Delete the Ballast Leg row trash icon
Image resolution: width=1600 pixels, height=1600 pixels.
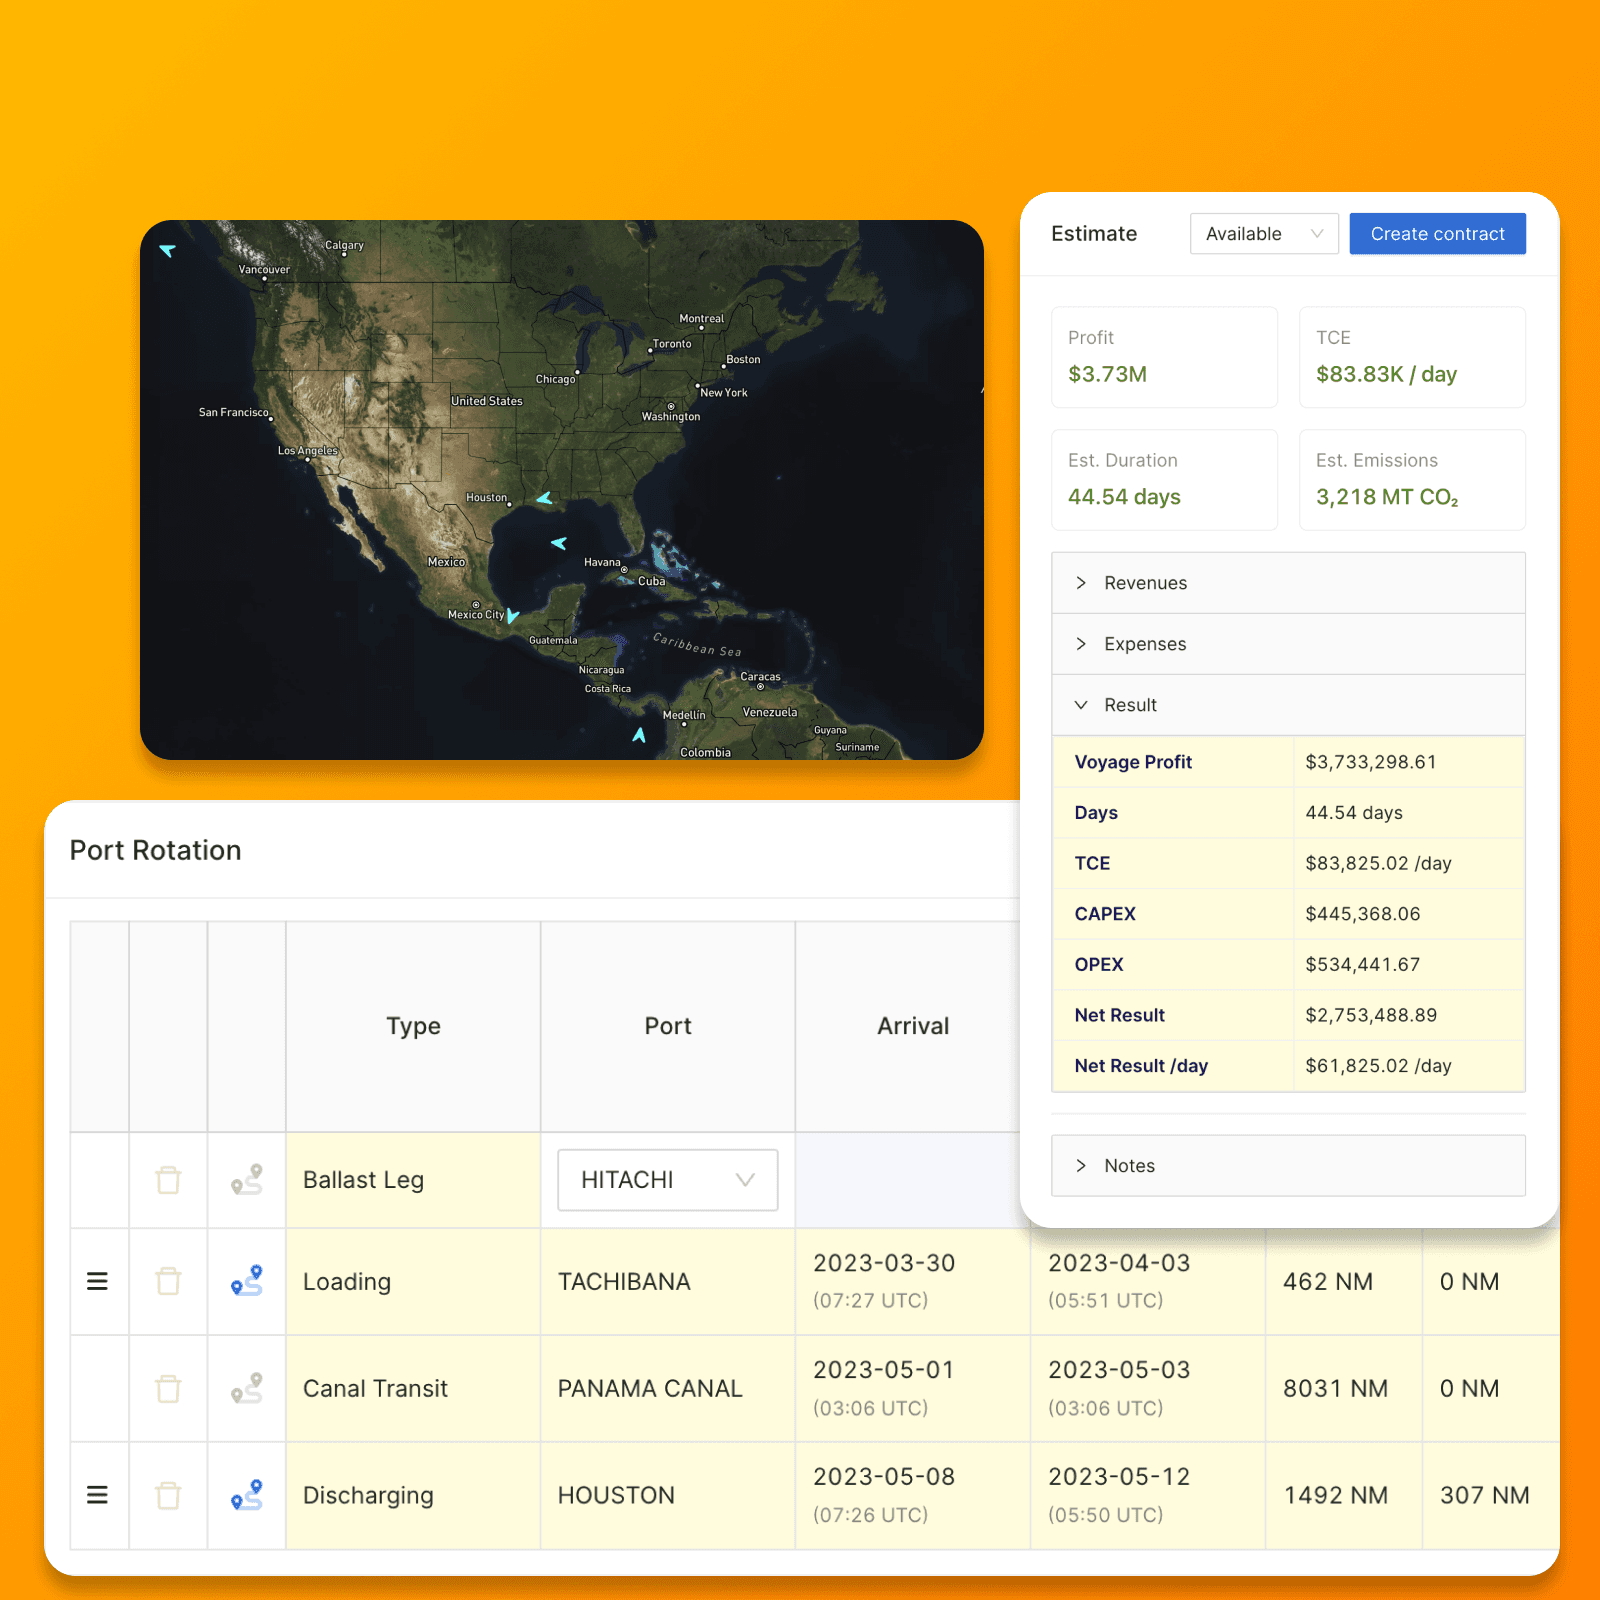tap(168, 1180)
